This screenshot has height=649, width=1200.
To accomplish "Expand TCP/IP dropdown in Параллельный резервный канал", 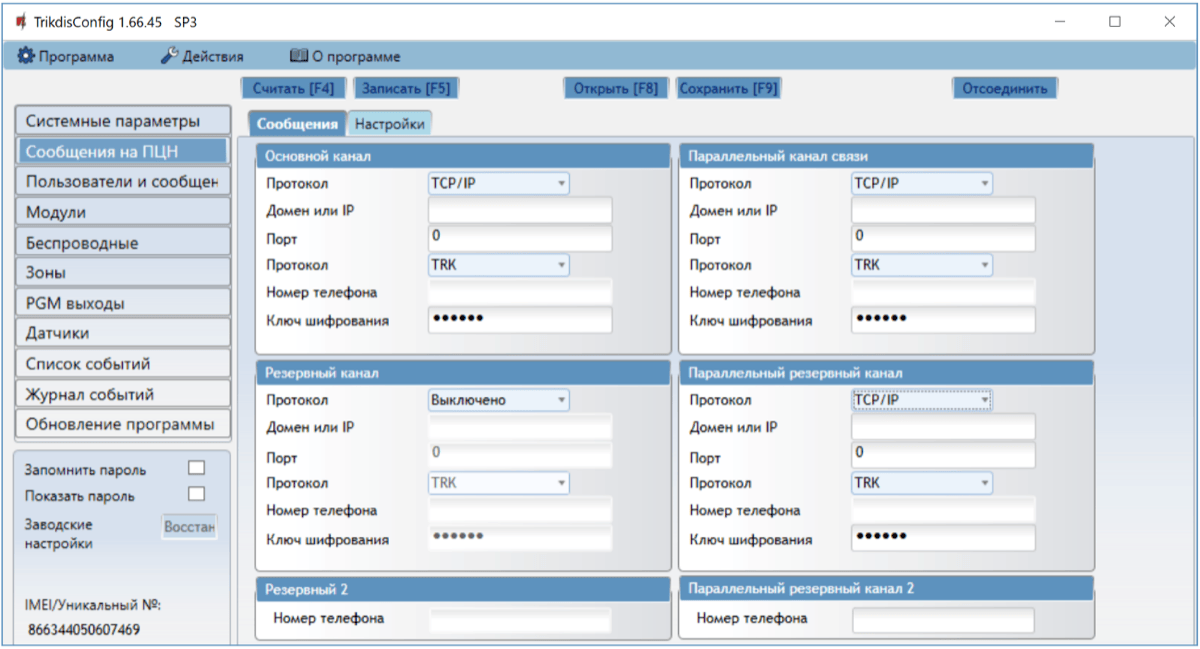I will [921, 400].
